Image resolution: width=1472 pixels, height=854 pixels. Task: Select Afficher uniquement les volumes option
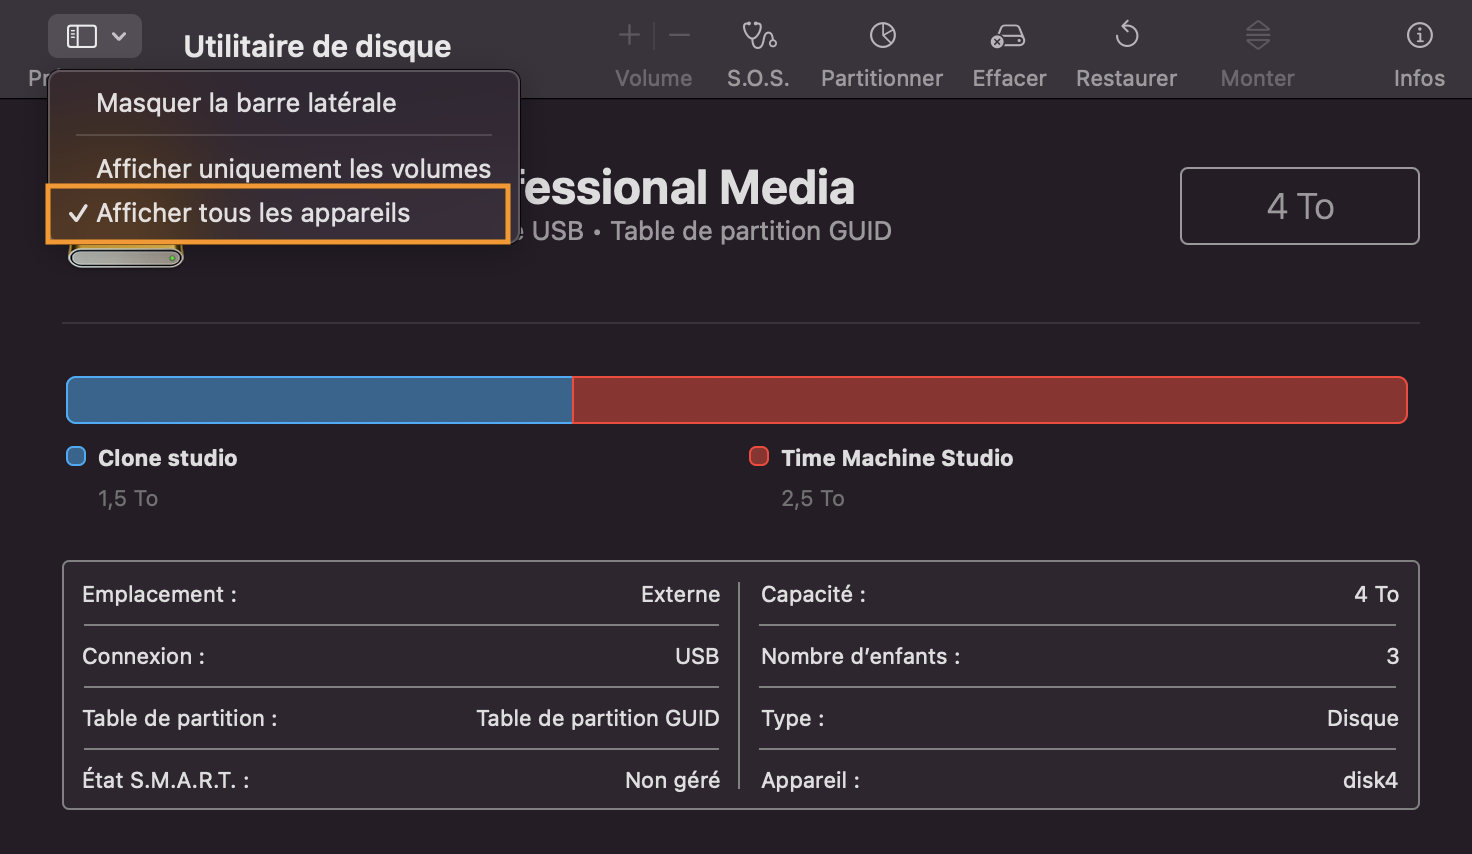click(x=293, y=169)
